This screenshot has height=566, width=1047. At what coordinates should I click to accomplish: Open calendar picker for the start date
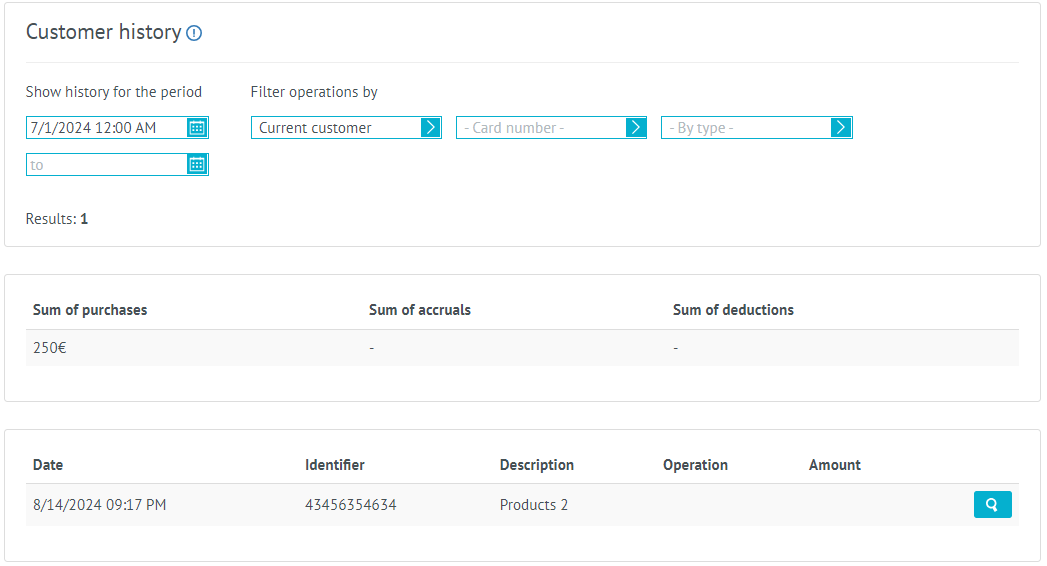(x=197, y=127)
